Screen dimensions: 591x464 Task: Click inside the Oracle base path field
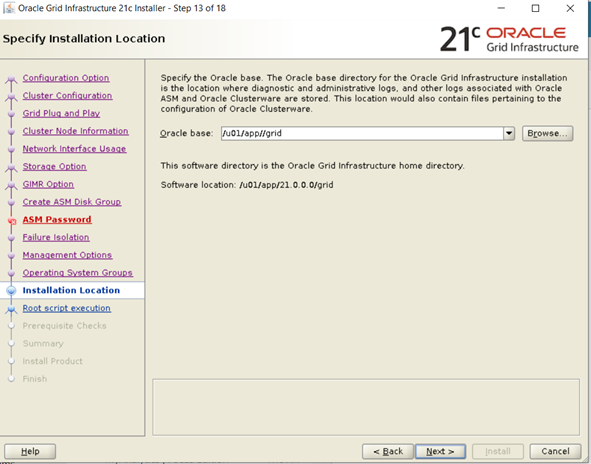362,133
